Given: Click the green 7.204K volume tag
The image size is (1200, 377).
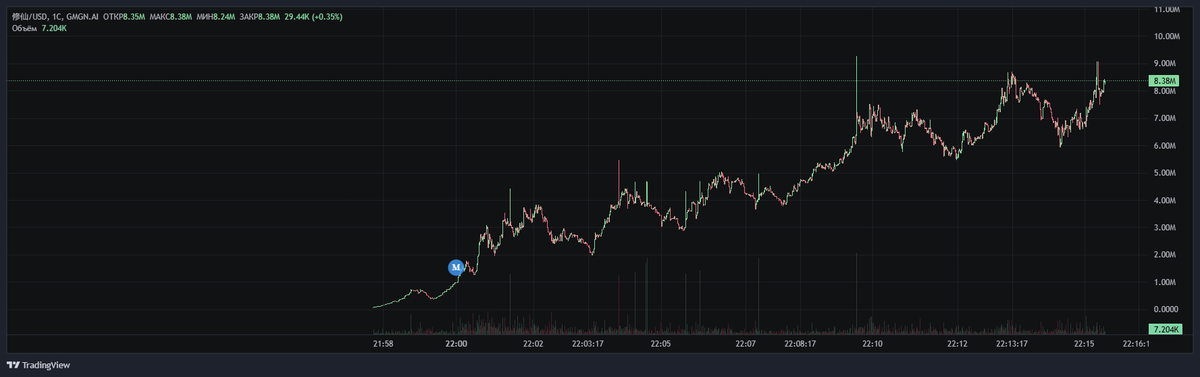Looking at the screenshot, I should [x=1164, y=329].
